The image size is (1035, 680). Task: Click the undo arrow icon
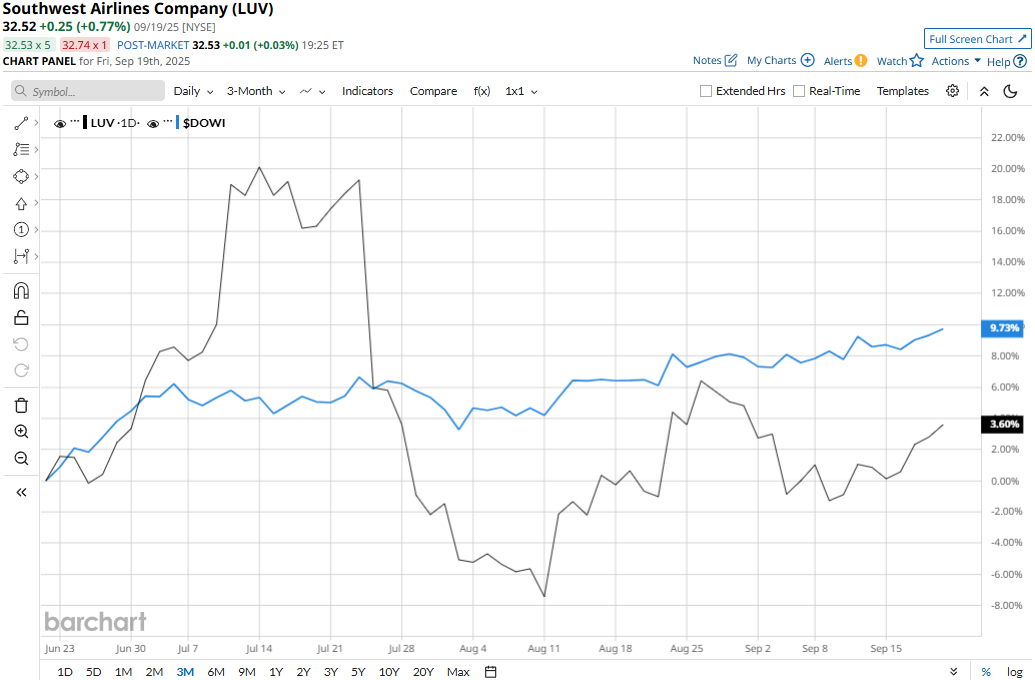tap(21, 344)
